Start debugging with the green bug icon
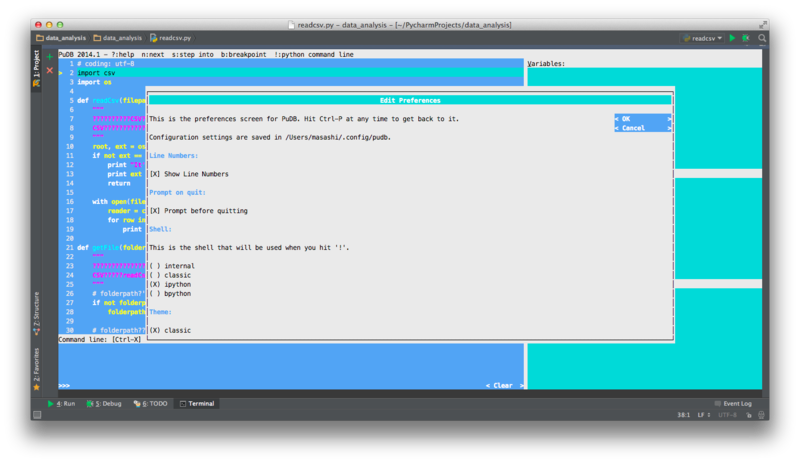This screenshot has height=463, width=800. [745, 38]
